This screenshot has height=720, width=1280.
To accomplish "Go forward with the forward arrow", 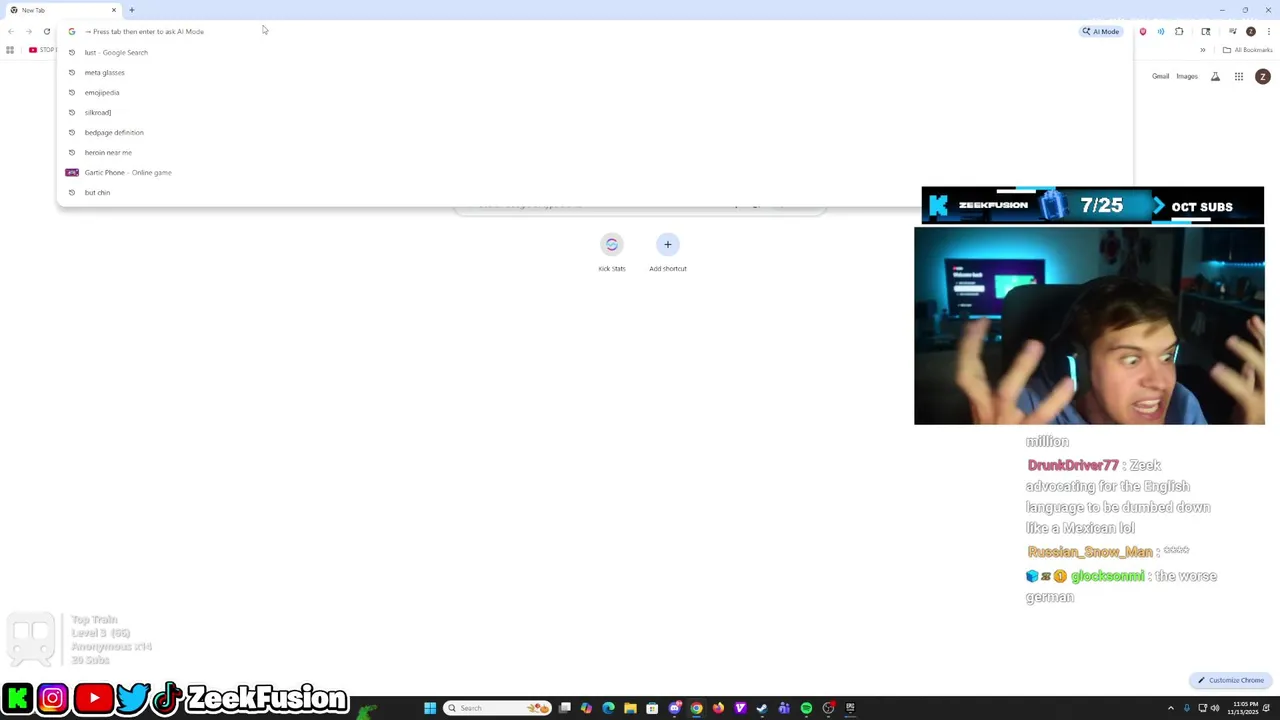I will [29, 32].
